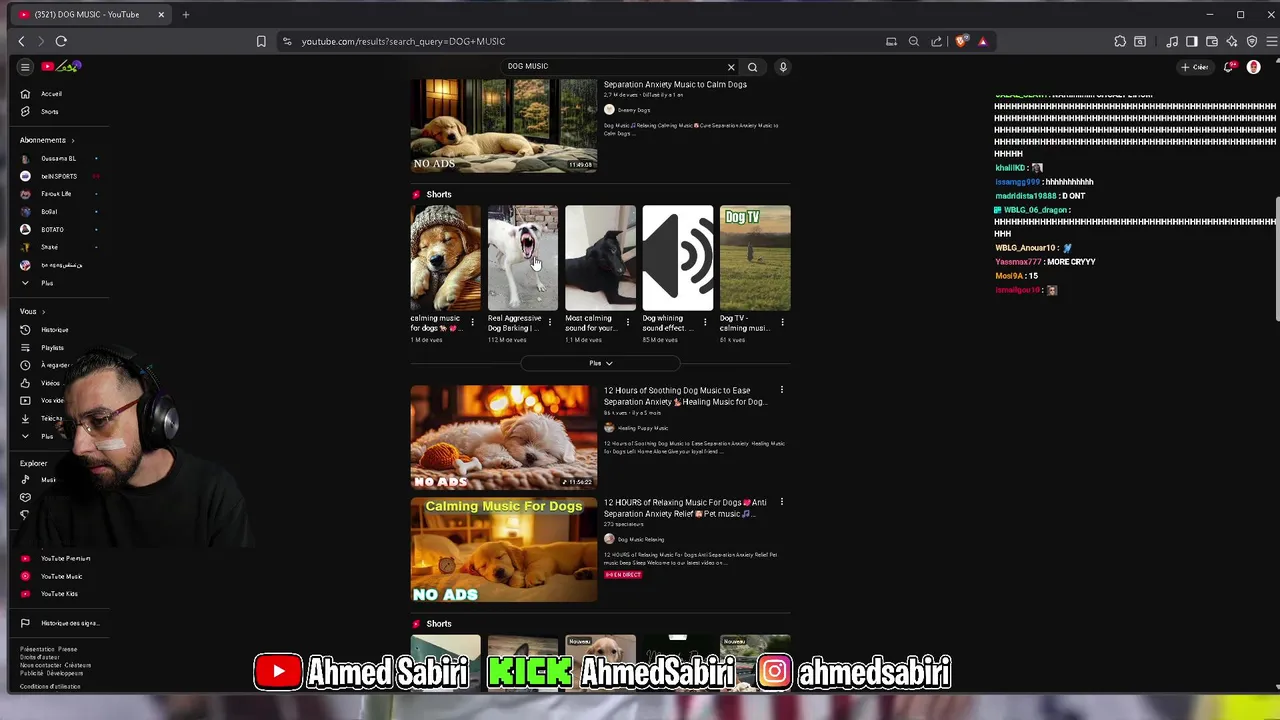Click the share icon in address bar
1280x720 pixels.
click(x=936, y=41)
